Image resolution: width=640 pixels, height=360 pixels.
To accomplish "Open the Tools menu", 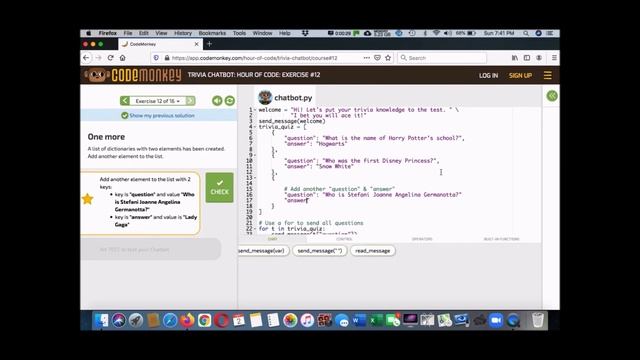I will (x=240, y=33).
